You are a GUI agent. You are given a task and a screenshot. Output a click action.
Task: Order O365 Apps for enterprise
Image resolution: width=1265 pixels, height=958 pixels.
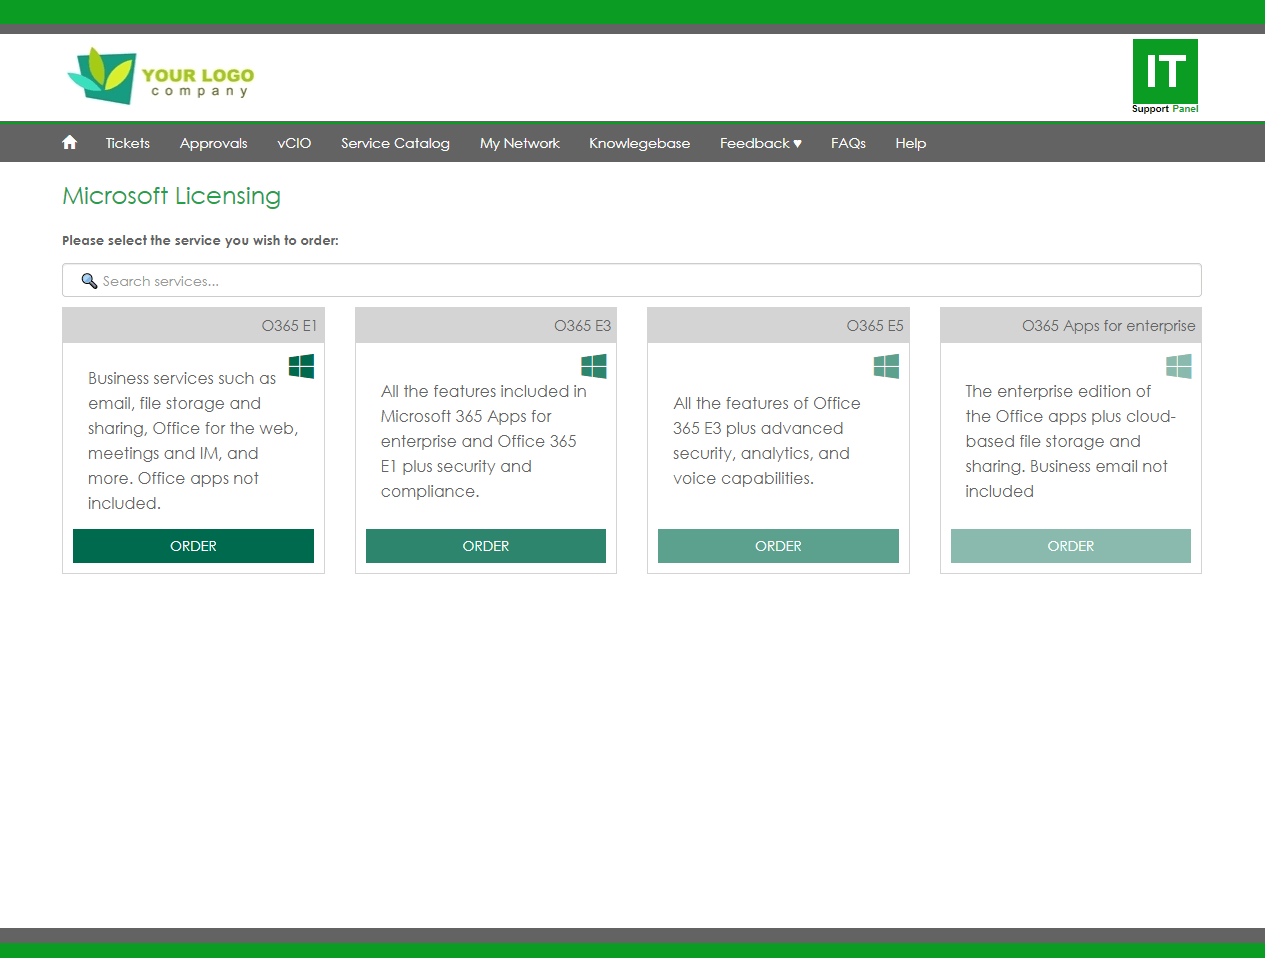click(x=1070, y=546)
